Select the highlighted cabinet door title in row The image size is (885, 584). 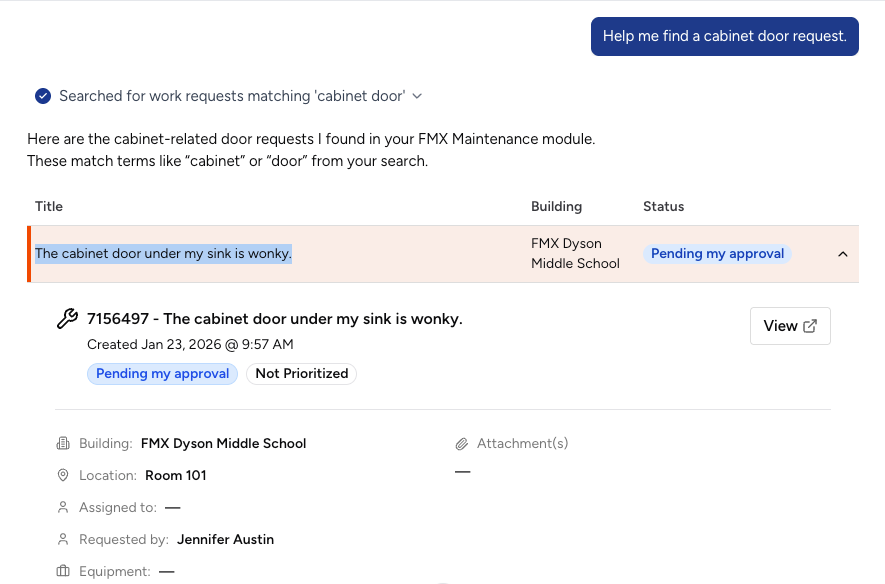click(x=163, y=254)
